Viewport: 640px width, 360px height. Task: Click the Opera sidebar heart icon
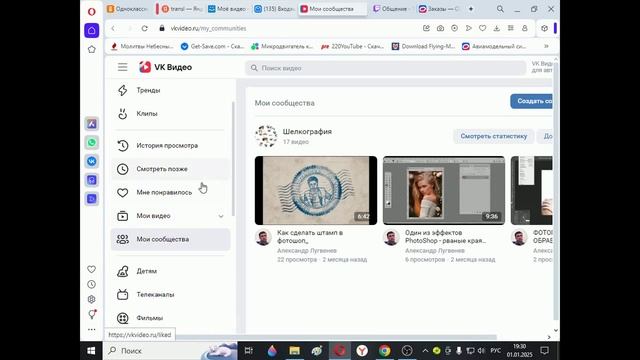click(x=91, y=269)
